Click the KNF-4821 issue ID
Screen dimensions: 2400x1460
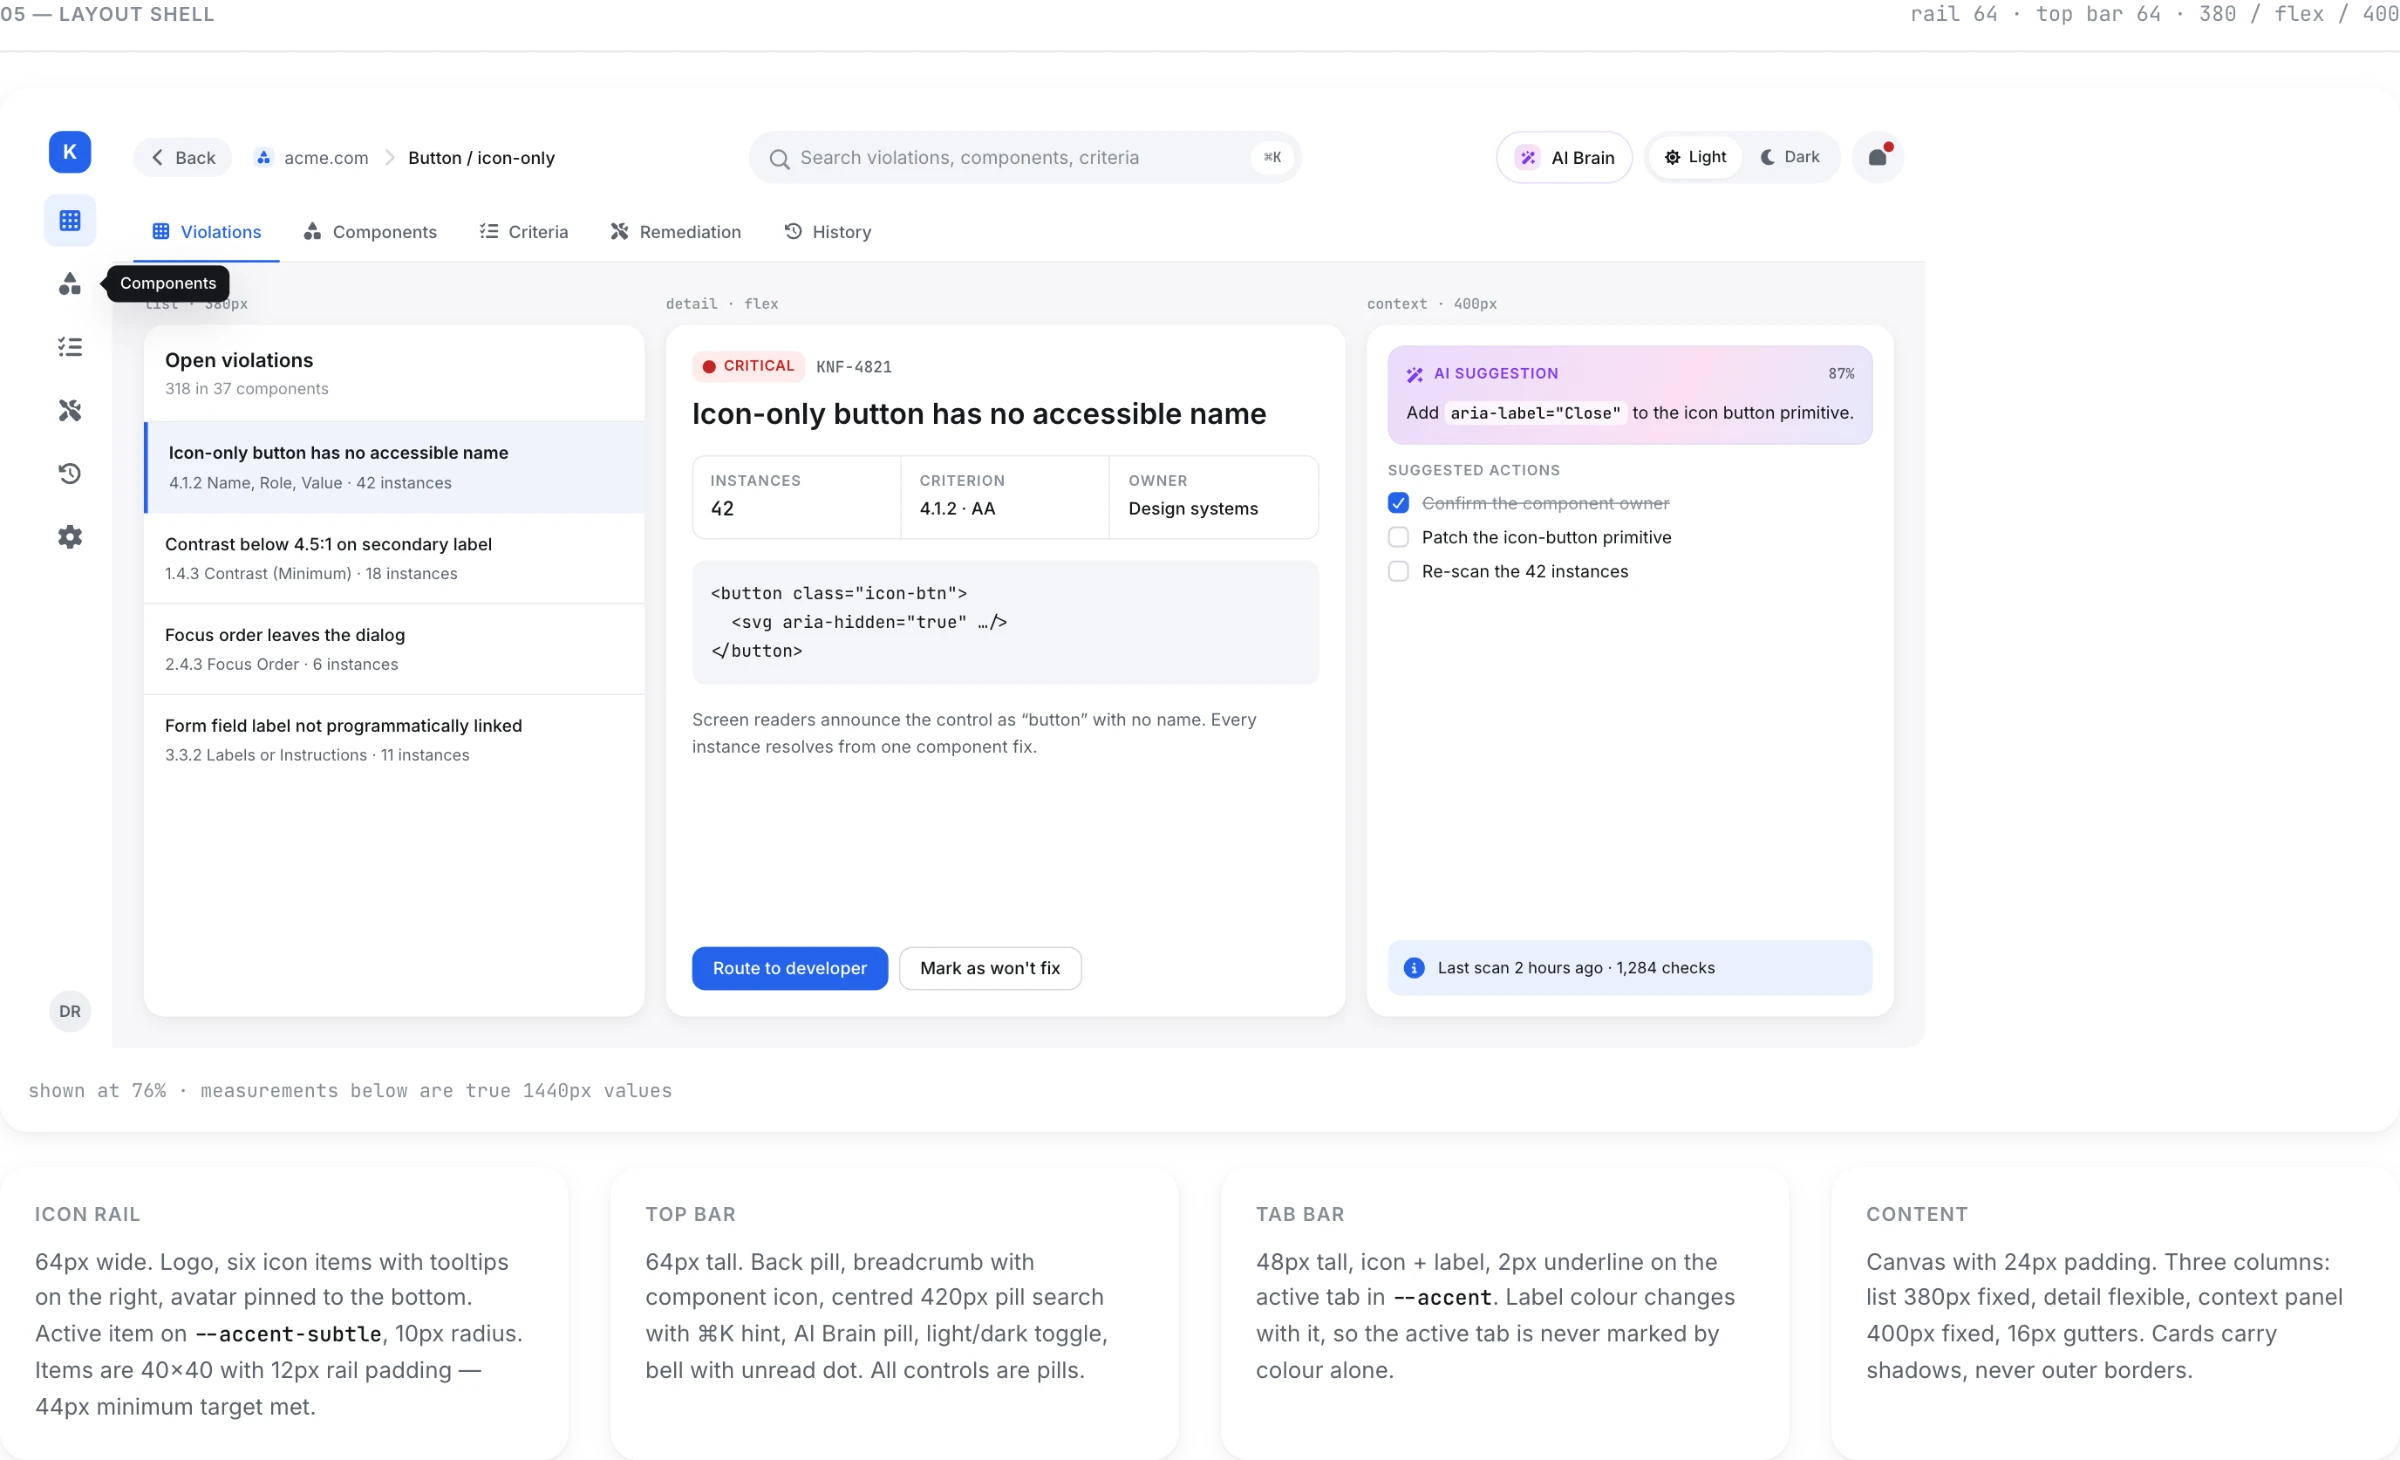(x=854, y=367)
